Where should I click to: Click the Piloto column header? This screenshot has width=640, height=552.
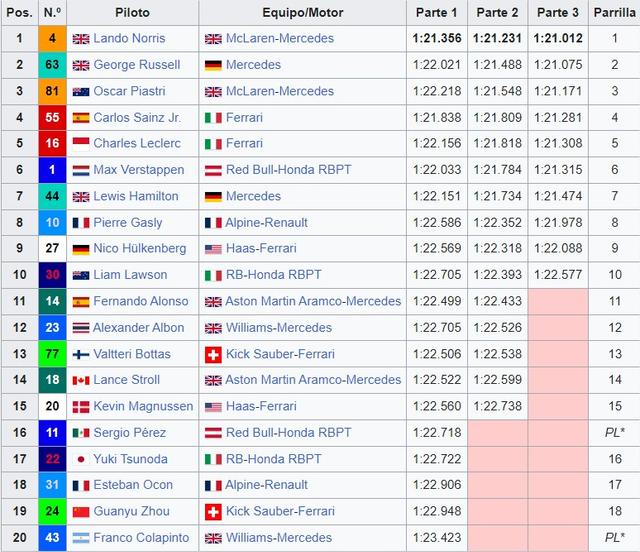[132, 13]
